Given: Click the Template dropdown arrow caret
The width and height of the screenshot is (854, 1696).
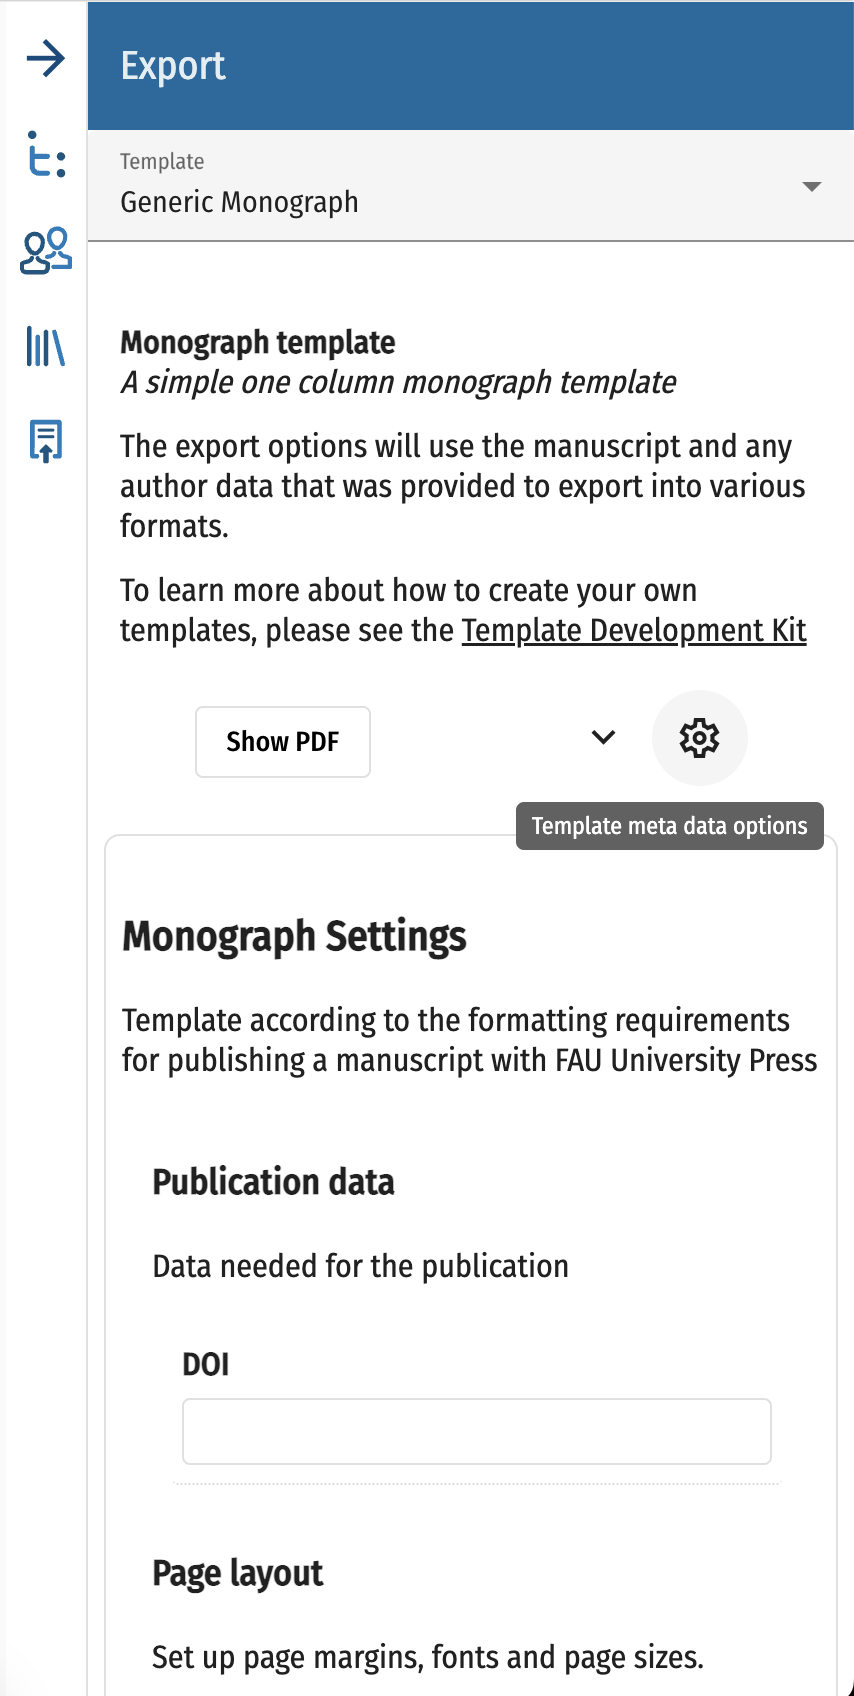Looking at the screenshot, I should tap(812, 187).
